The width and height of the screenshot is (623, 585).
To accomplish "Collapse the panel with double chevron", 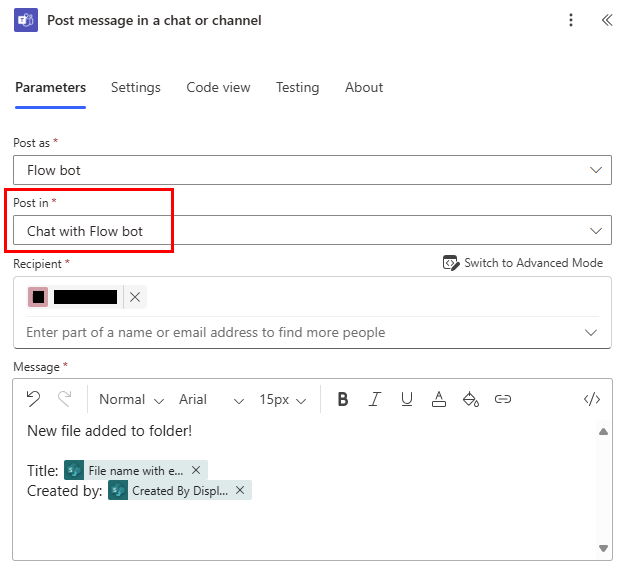I will [x=607, y=20].
